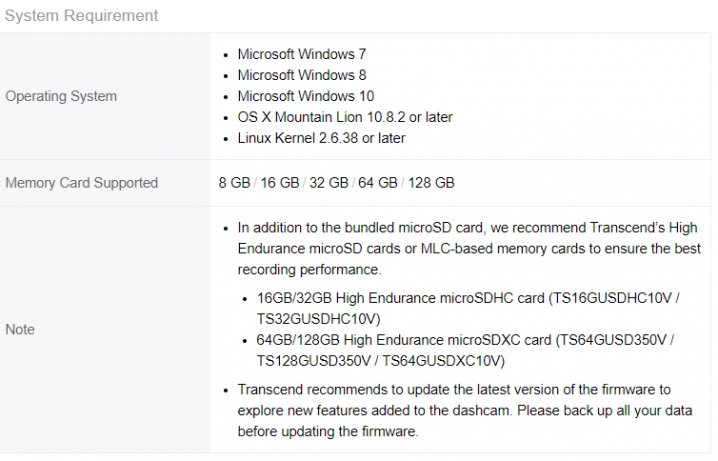Click the Microsoft Windows 8 list item

[302, 75]
